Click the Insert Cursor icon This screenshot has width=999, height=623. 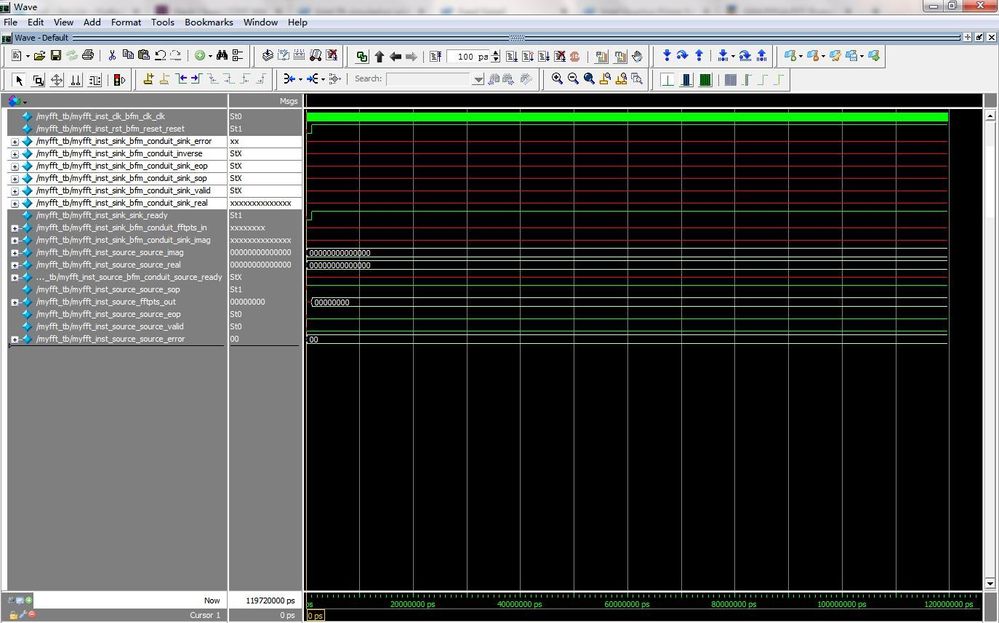(149, 79)
